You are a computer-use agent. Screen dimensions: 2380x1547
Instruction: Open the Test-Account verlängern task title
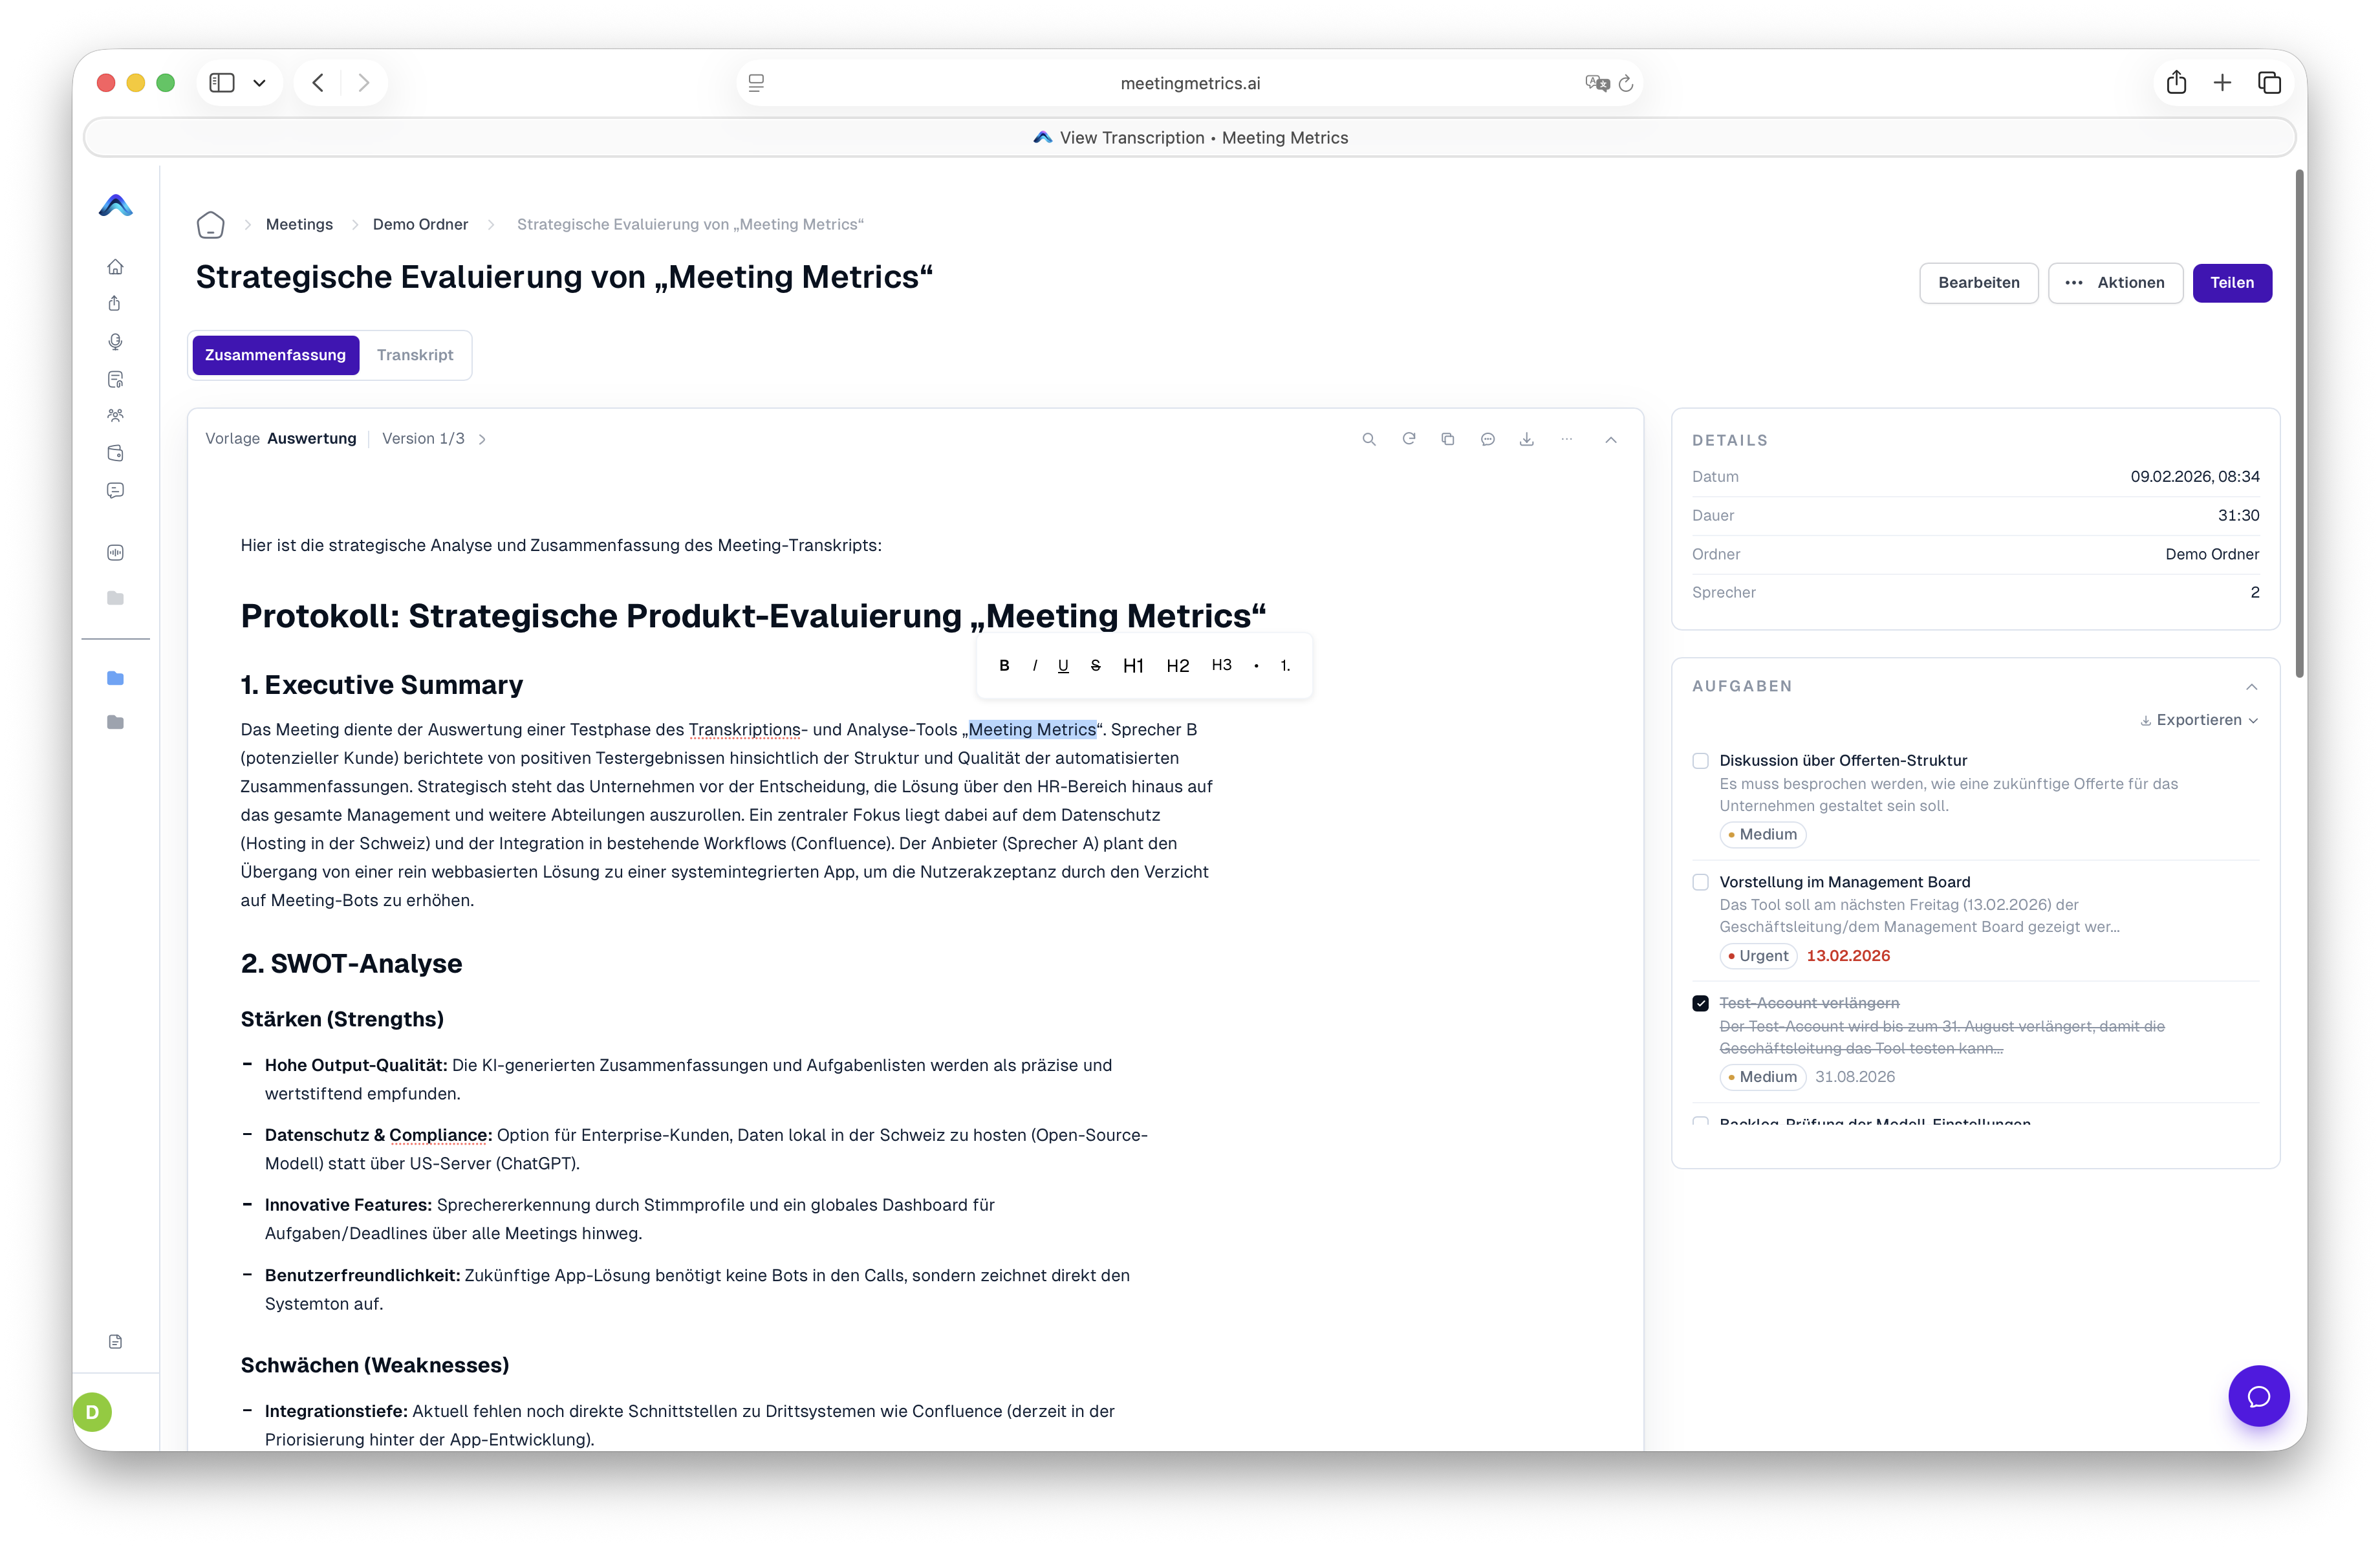[x=1809, y=1003]
